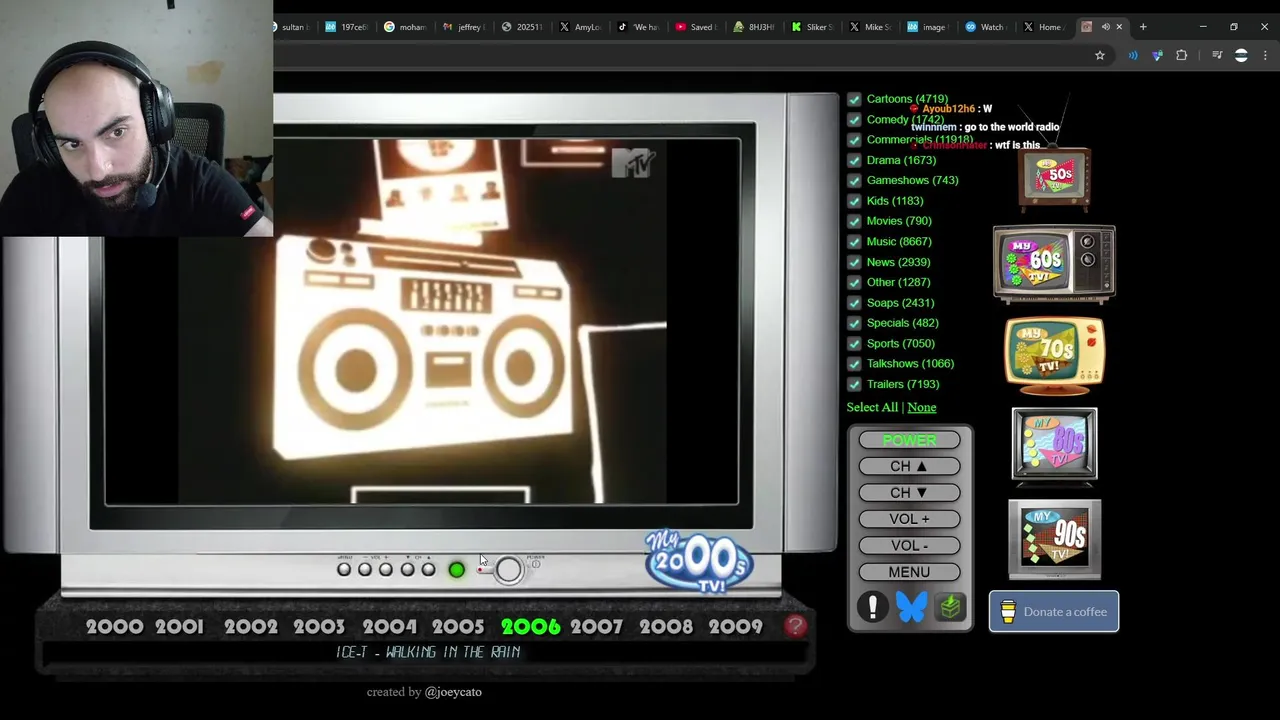Viewport: 1280px width, 720px height.
Task: Disable the Gameshows category
Action: tap(854, 181)
